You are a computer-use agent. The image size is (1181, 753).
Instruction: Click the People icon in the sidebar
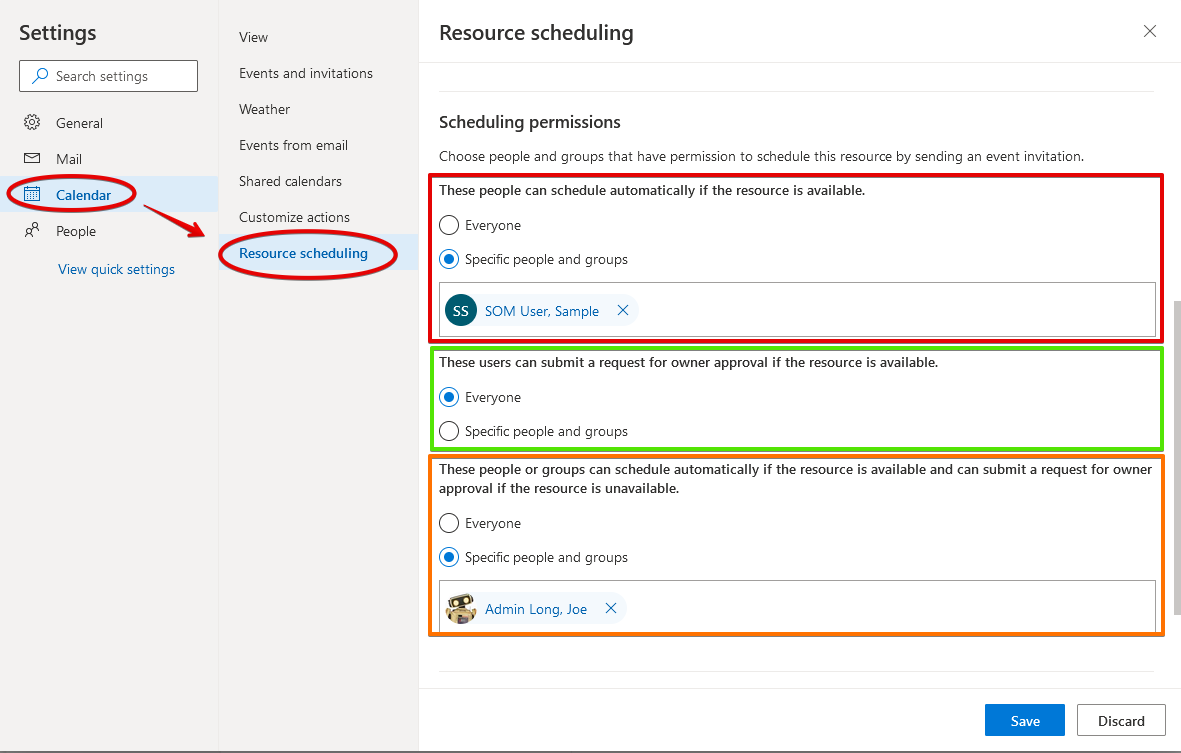[32, 231]
